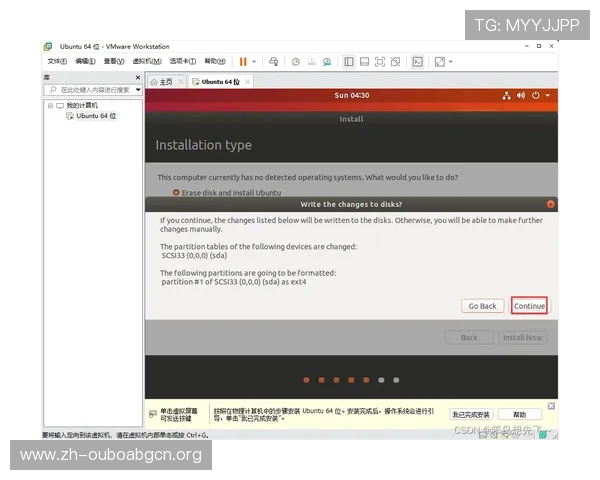600x480 pixels.
Task: Click the 我已完成安装 button
Action: pos(470,414)
